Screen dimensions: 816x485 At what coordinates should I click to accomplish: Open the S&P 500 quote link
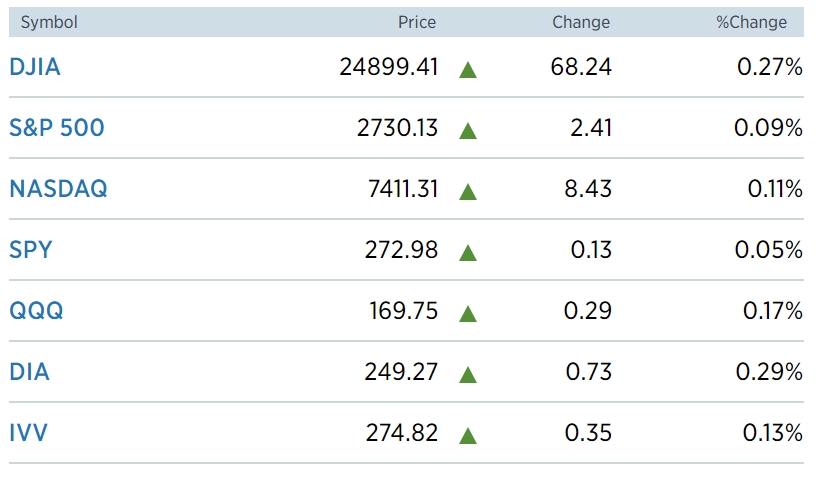57,128
